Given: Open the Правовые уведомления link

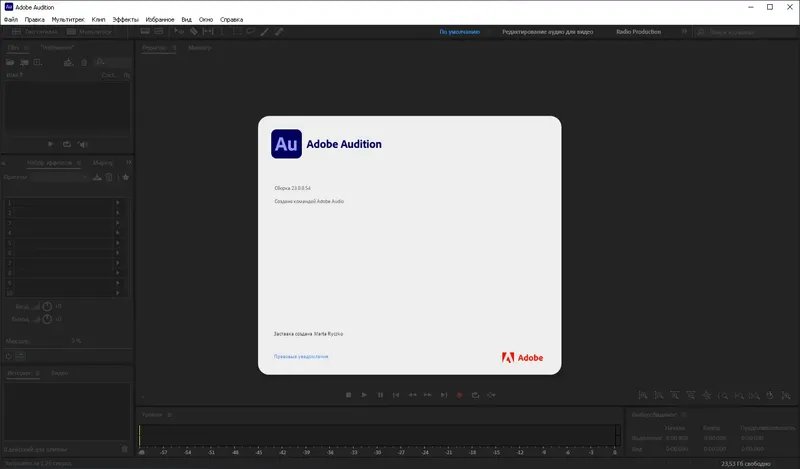Looking at the screenshot, I should pyautogui.click(x=301, y=357).
